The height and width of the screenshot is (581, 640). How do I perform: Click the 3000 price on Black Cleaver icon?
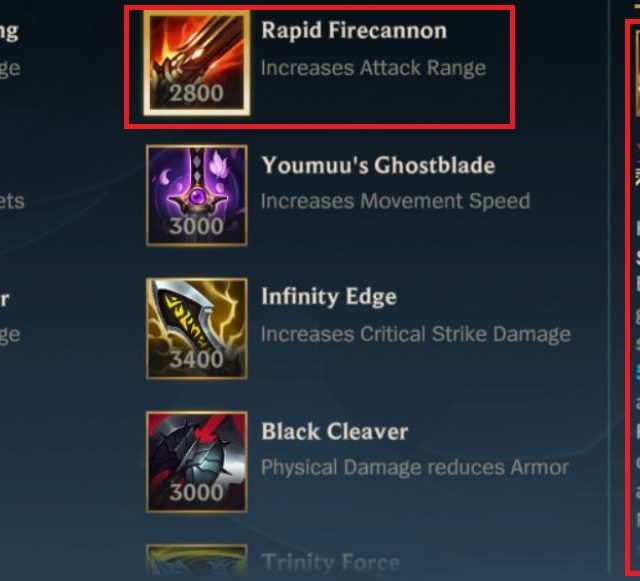click(197, 492)
